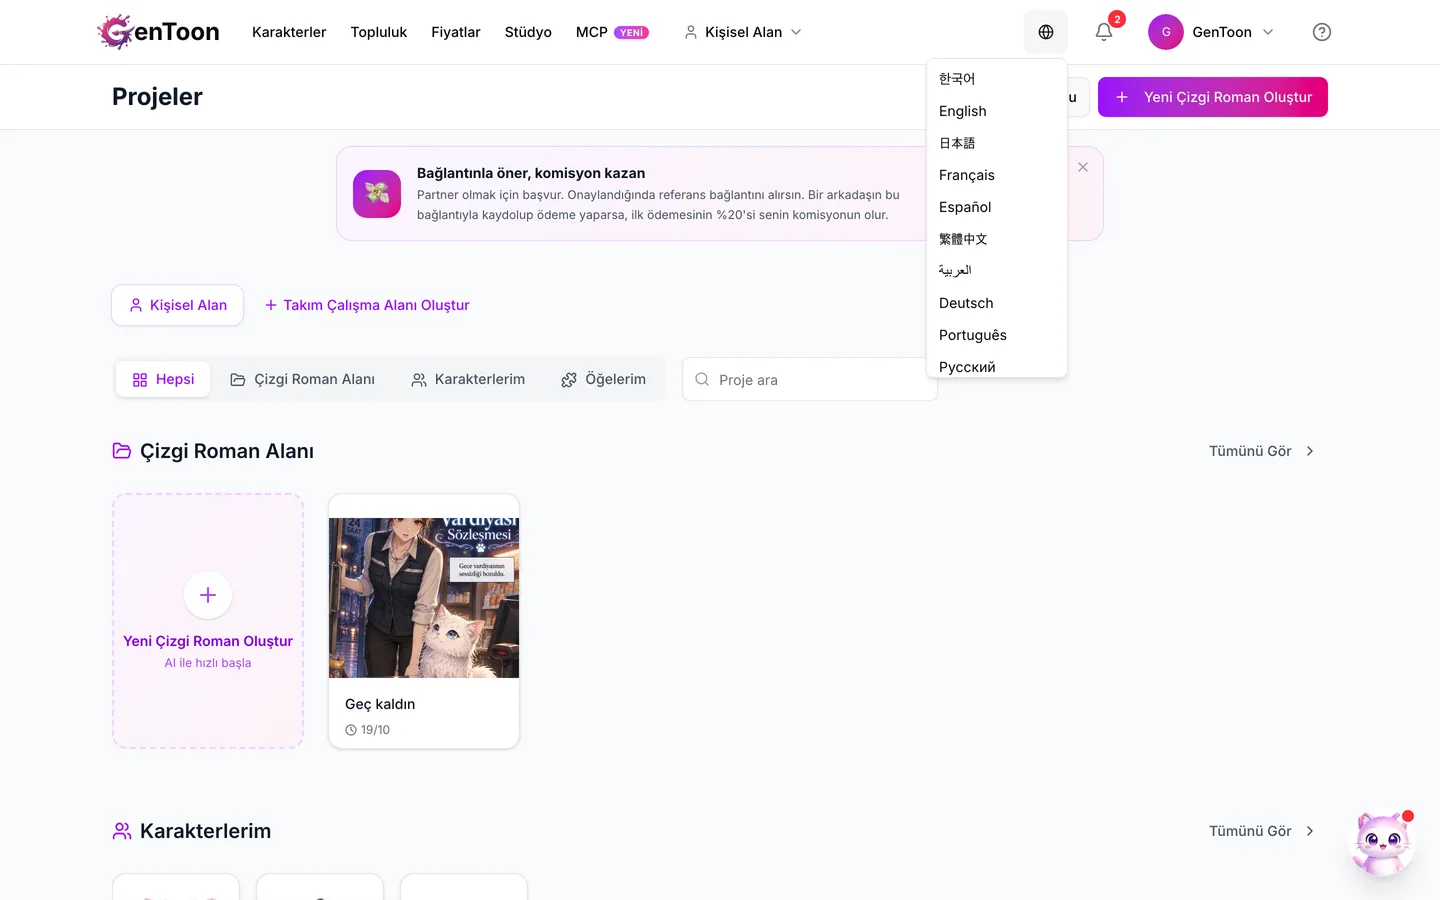Switch to the Karakterlerim tab
The image size is (1440, 900).
tap(468, 379)
